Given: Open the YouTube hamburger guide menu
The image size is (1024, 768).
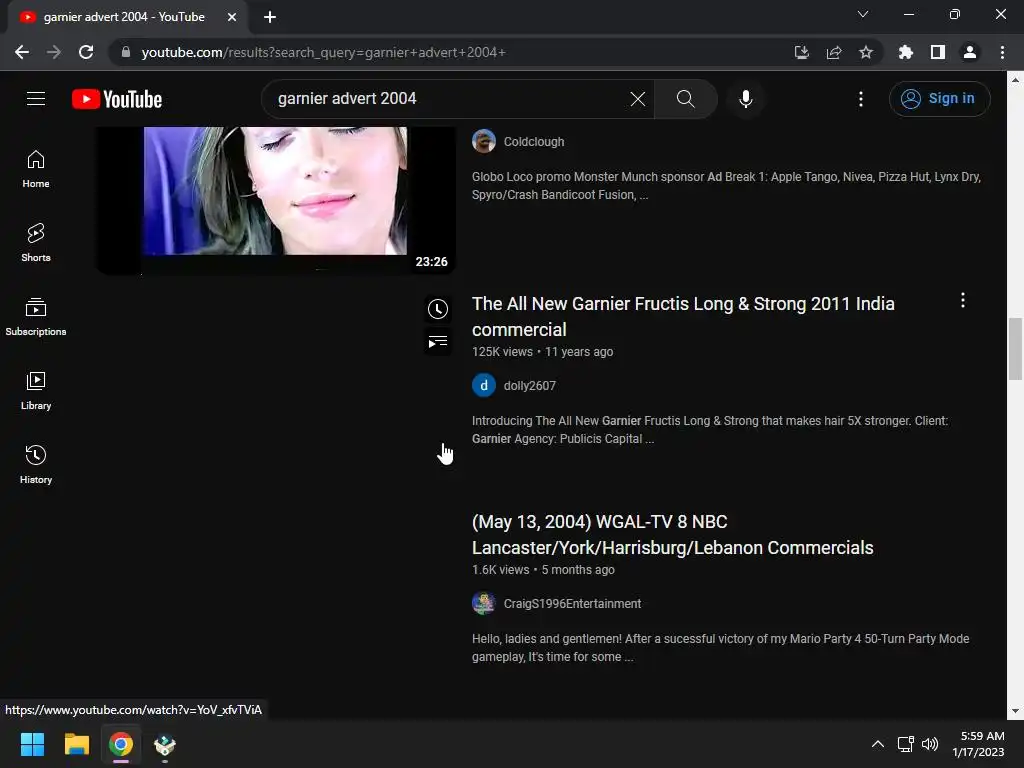Looking at the screenshot, I should (x=36, y=99).
